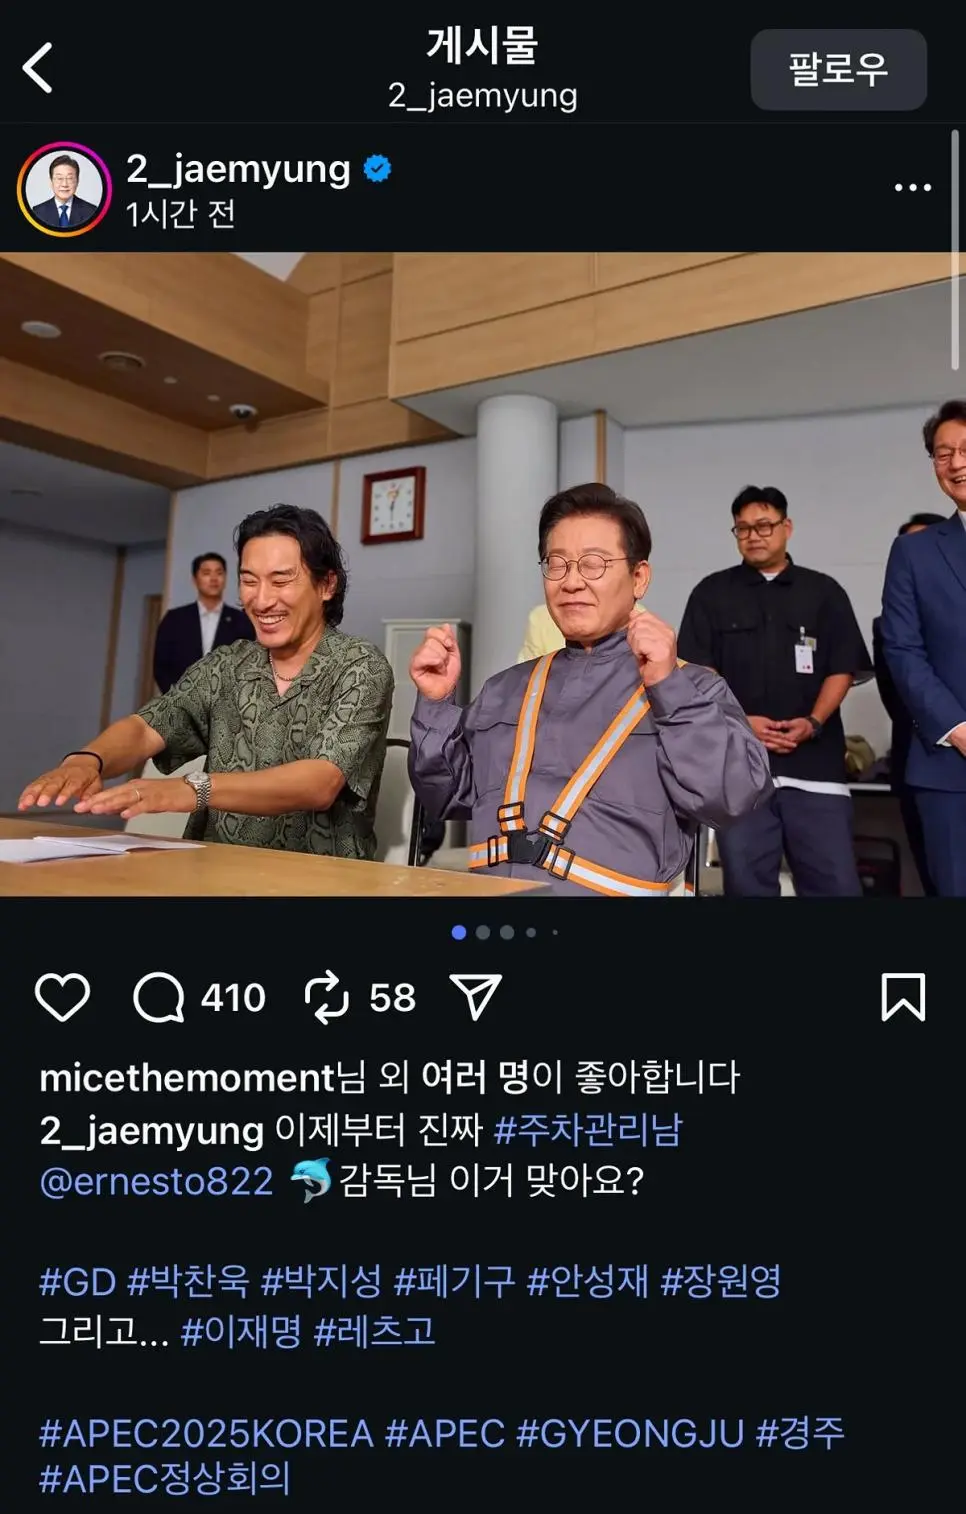Open 2_jaemyung username in post header
The height and width of the screenshot is (1514, 966).
coord(238,169)
